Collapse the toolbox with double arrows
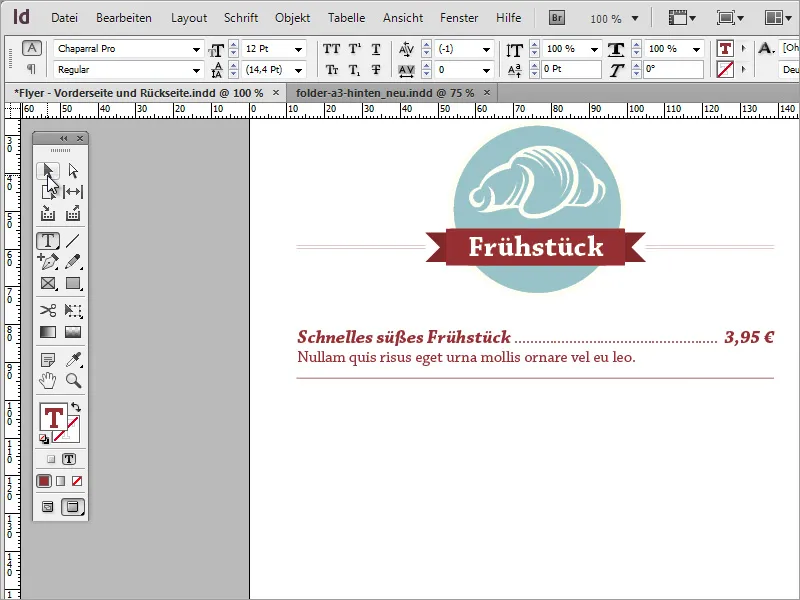This screenshot has height=600, width=800. point(64,138)
